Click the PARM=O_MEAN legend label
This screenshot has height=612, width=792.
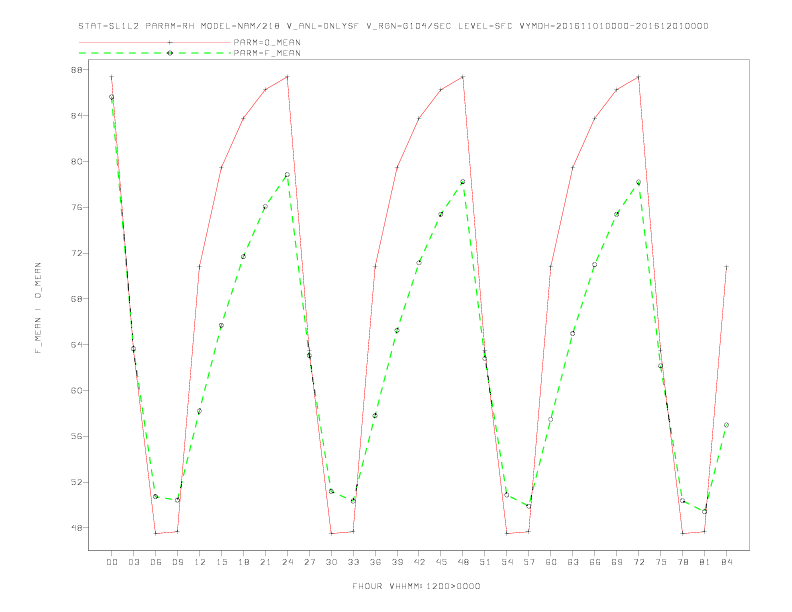267,42
